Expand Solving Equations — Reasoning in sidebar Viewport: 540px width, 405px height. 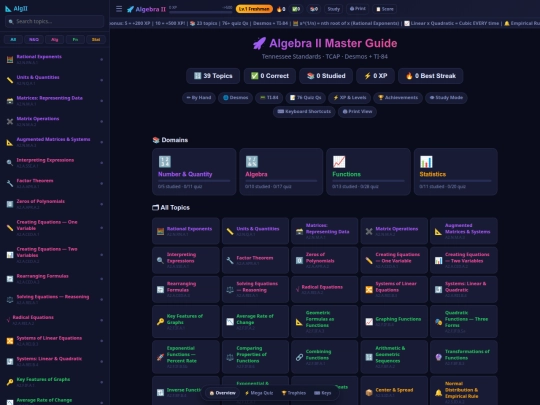[x=54, y=299]
